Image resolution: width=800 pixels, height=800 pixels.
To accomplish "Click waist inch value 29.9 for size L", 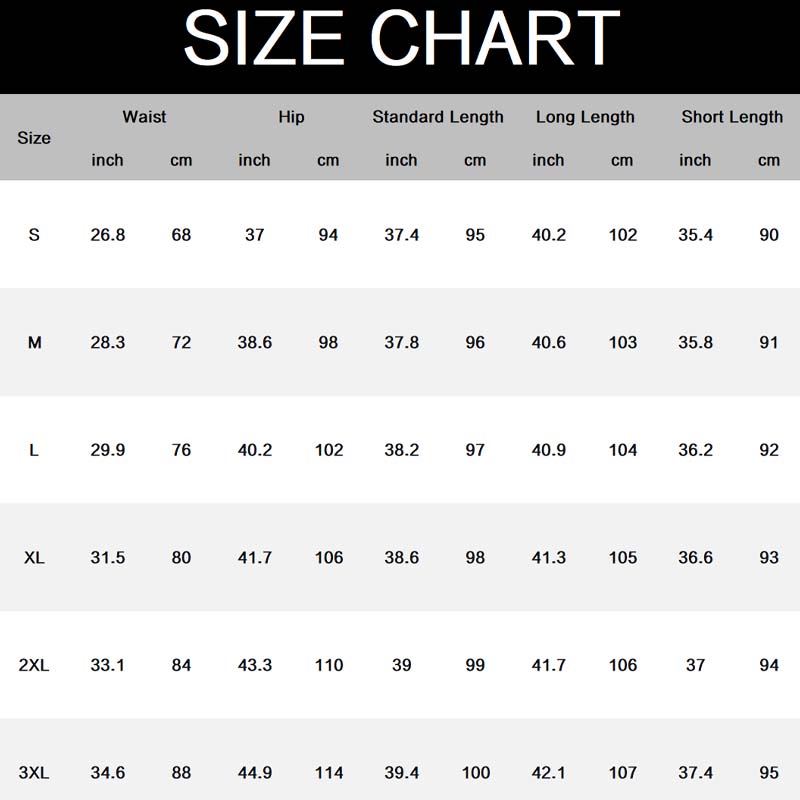I will tap(108, 450).
